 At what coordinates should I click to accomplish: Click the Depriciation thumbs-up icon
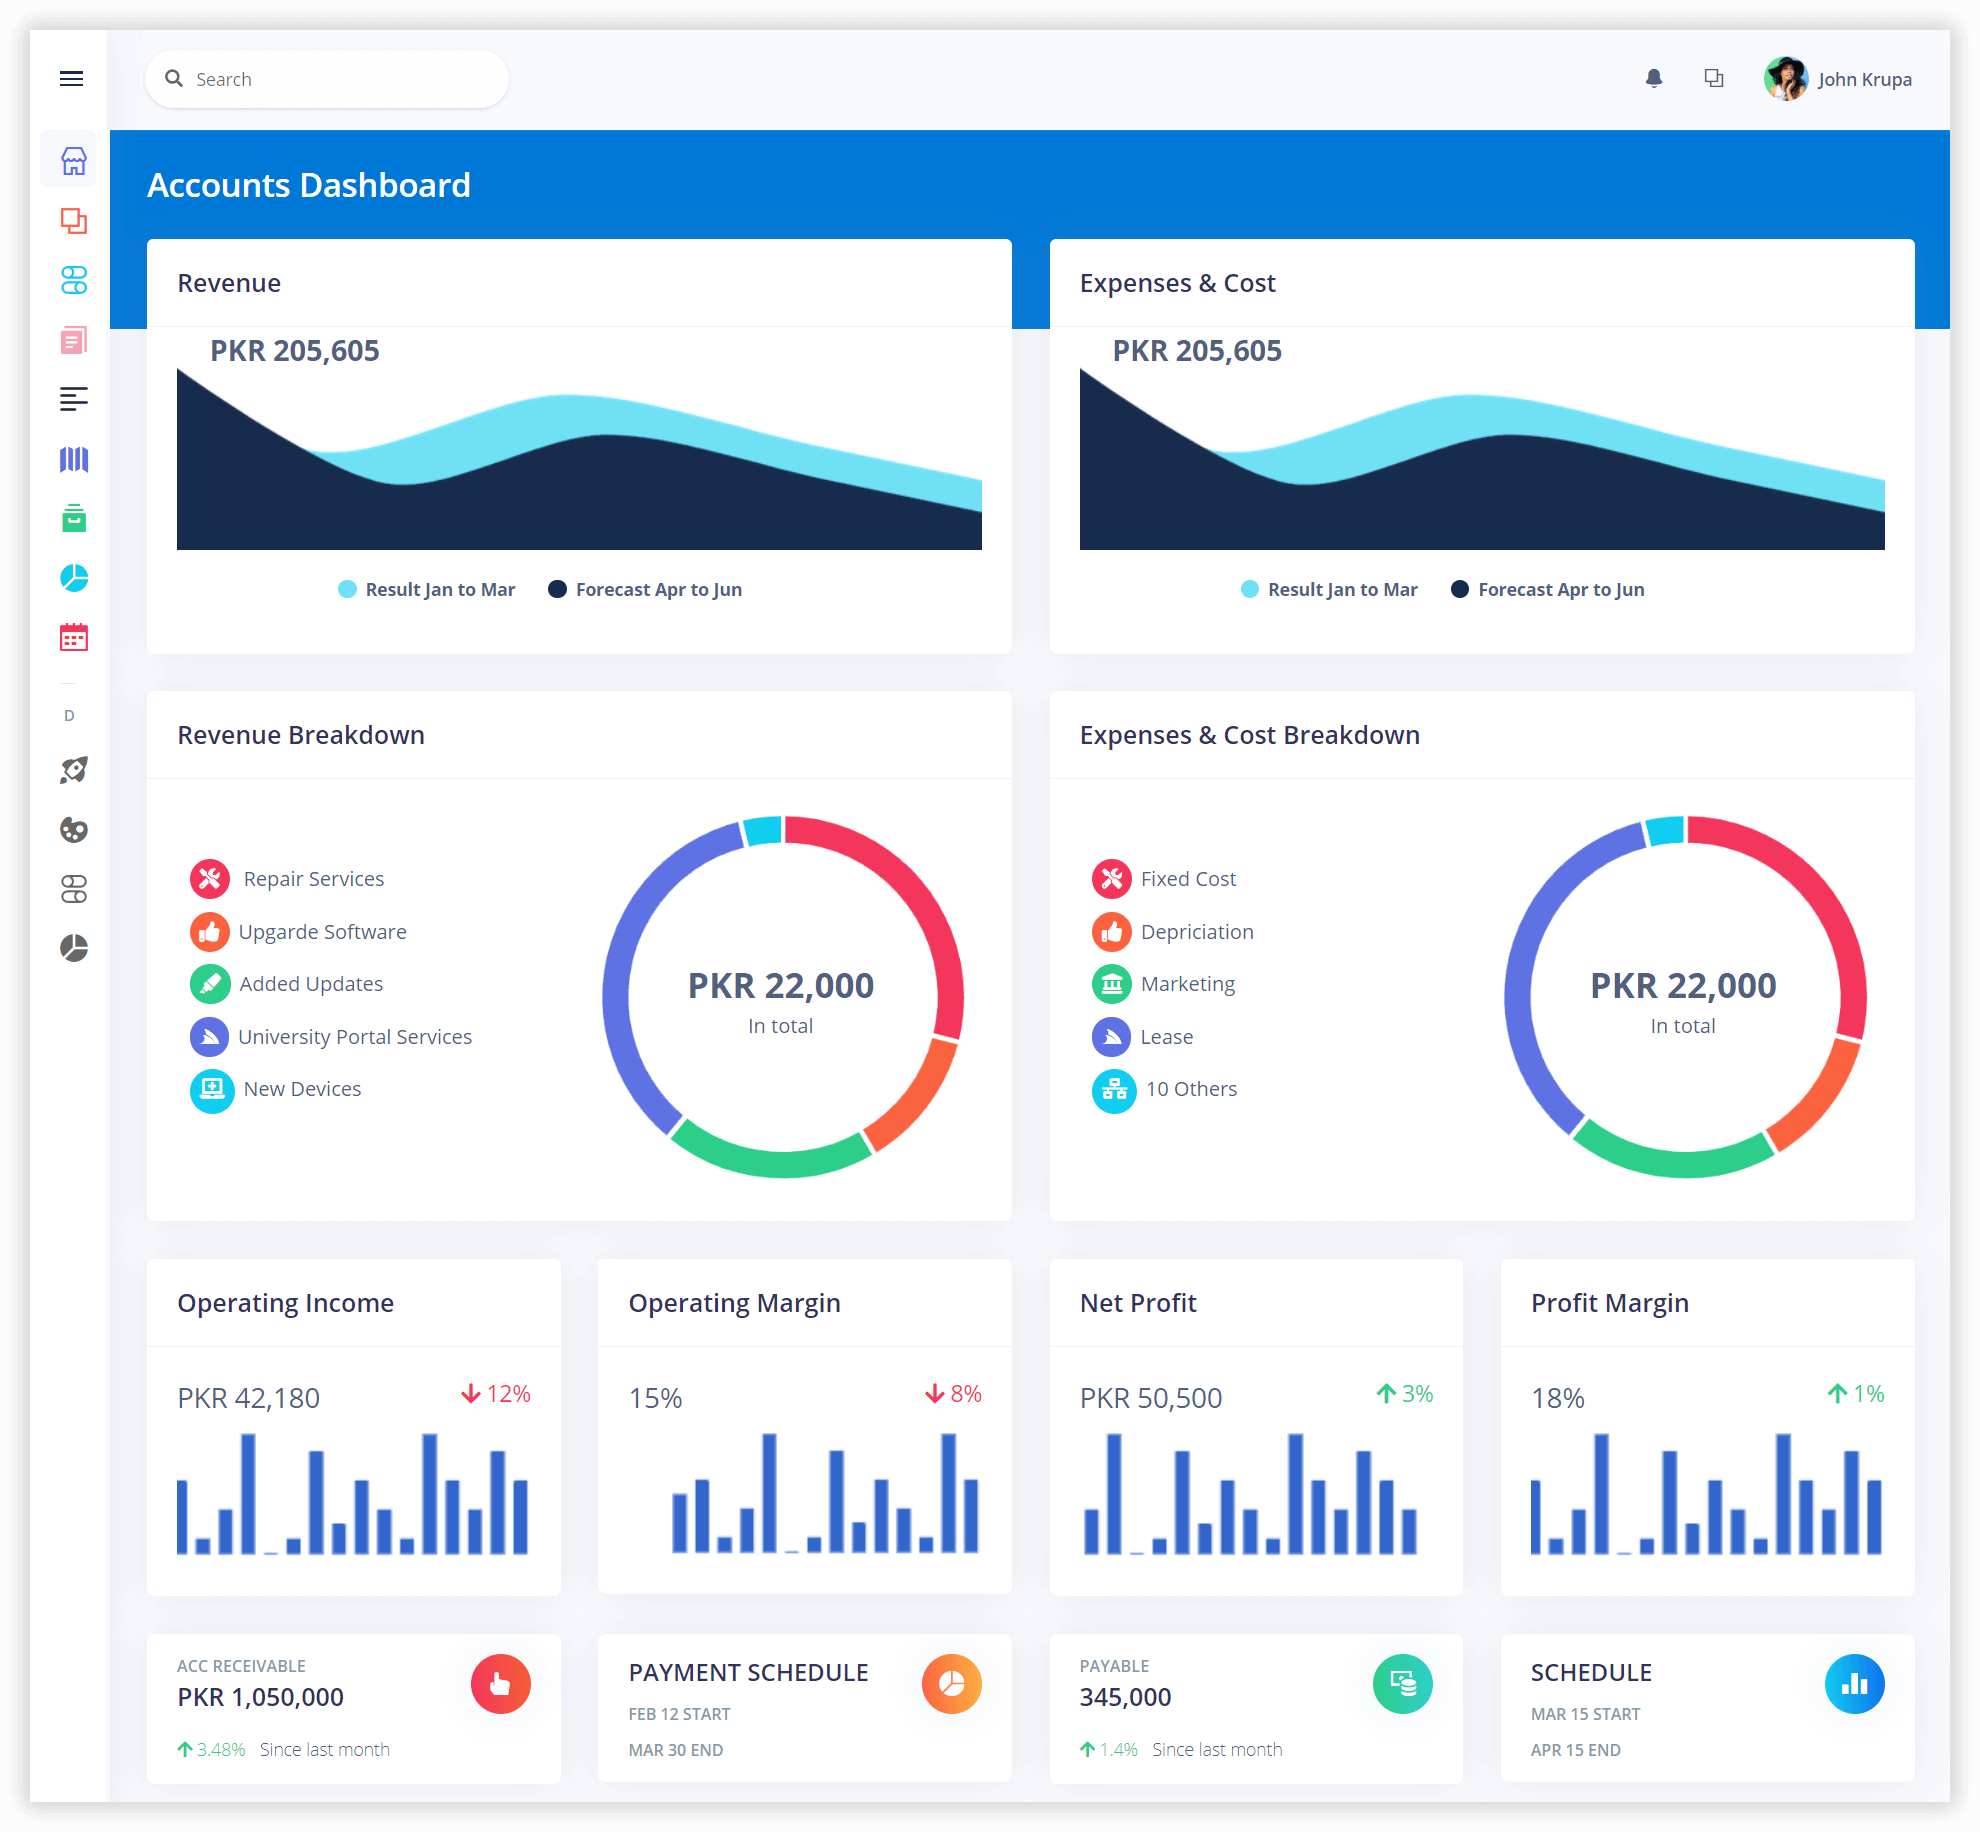1112,932
